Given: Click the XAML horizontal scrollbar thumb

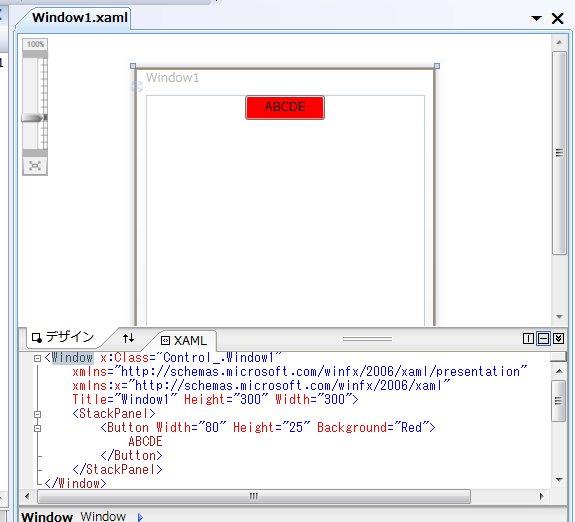Looking at the screenshot, I should click(254, 497).
